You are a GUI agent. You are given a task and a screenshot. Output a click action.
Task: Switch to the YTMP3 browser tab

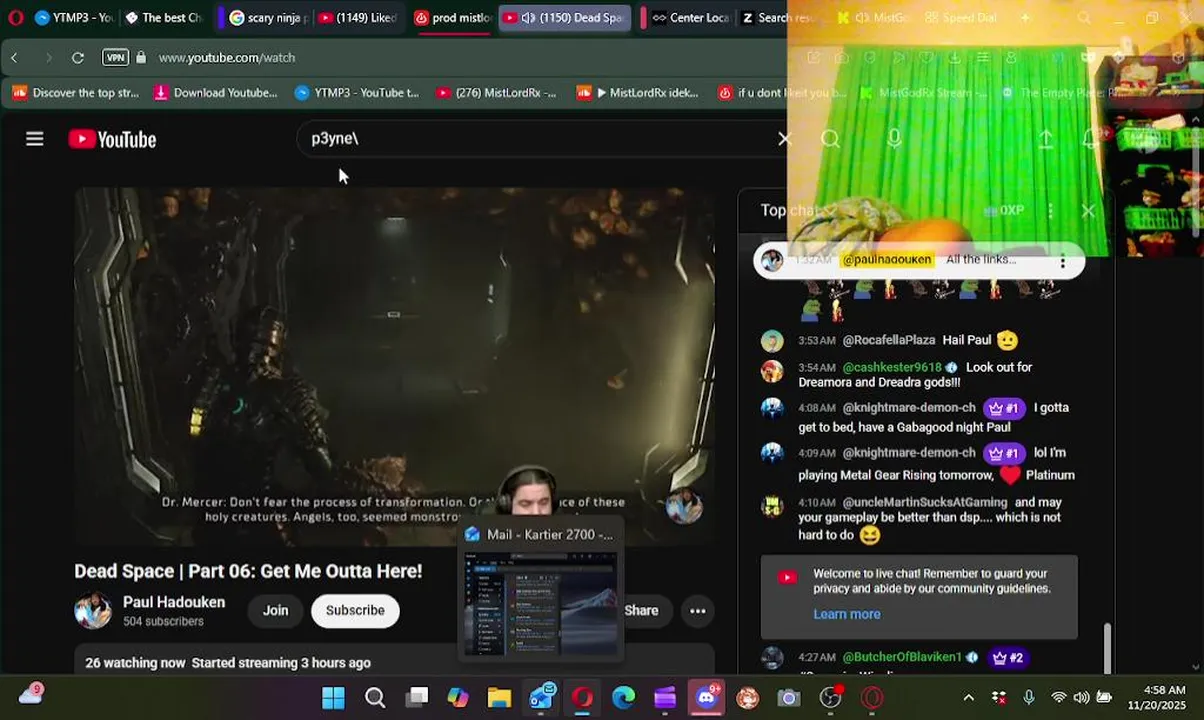pos(74,17)
